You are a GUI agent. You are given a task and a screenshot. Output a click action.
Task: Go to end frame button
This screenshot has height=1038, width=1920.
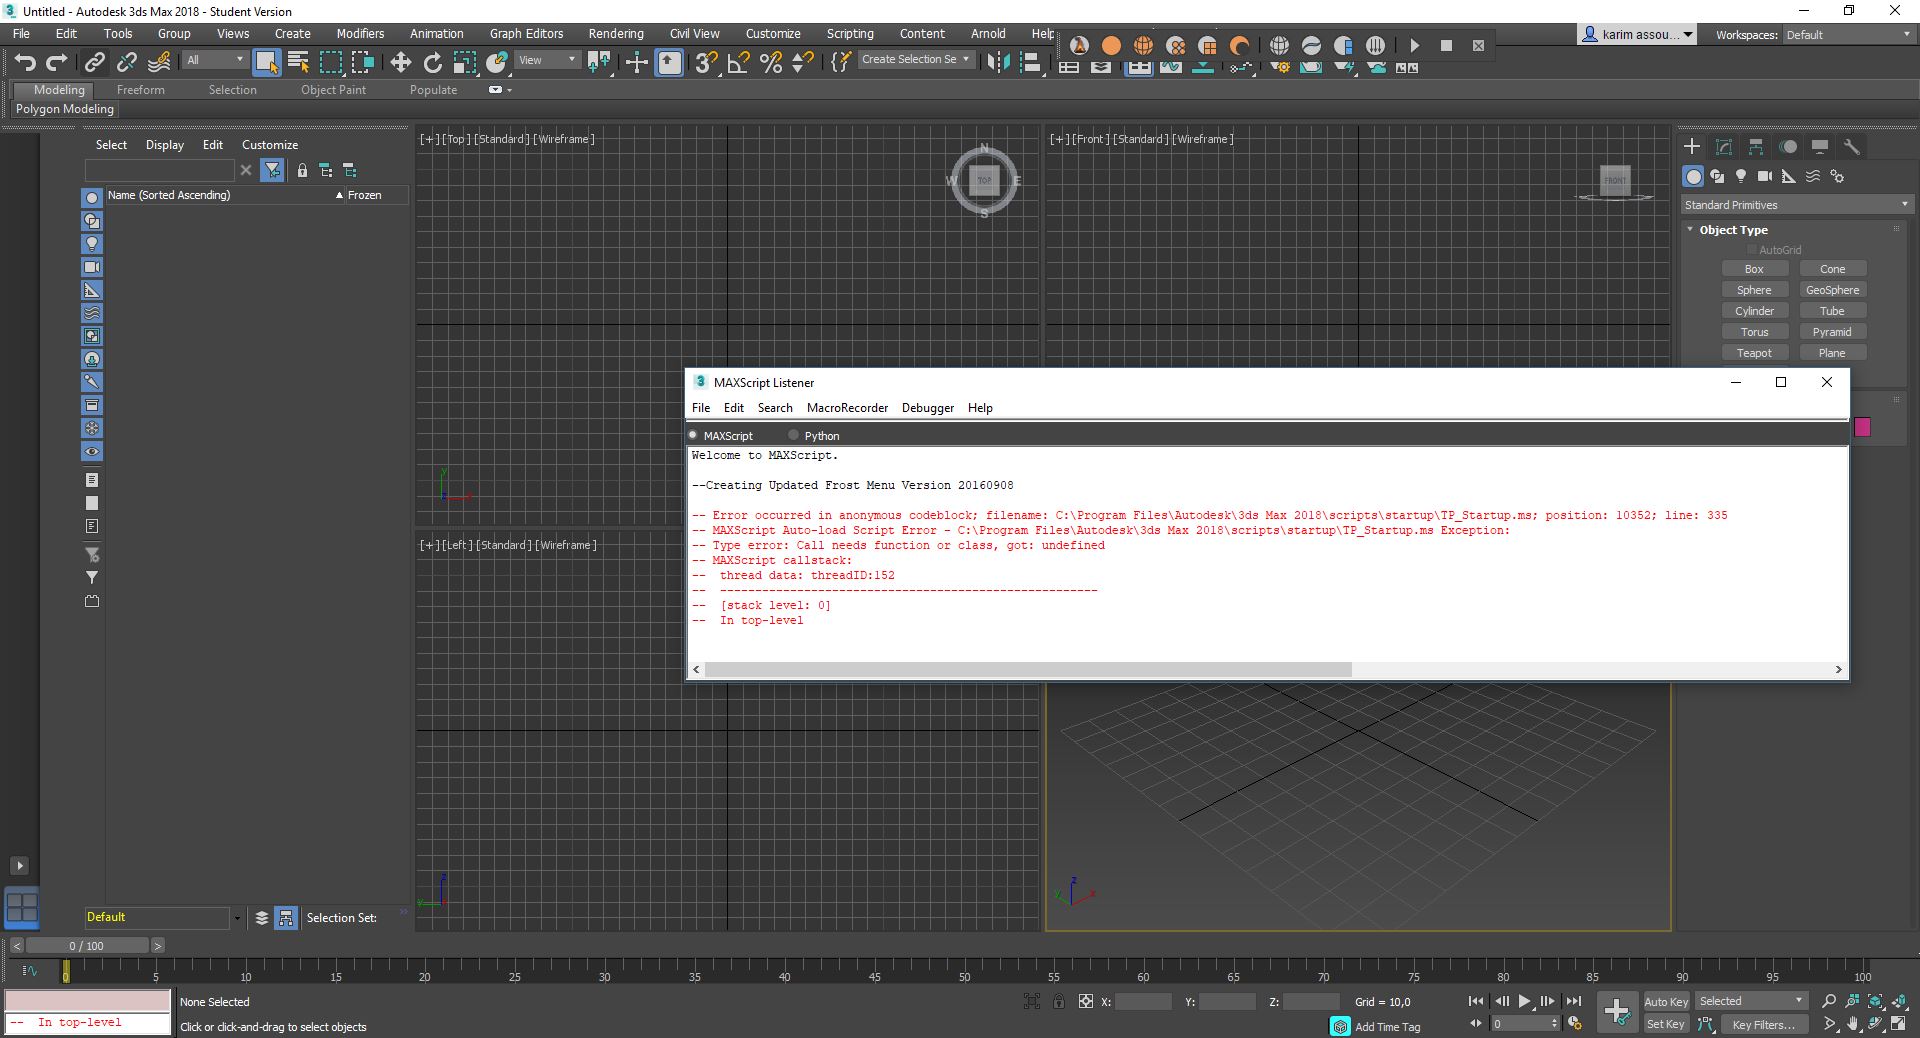pyautogui.click(x=1574, y=1001)
